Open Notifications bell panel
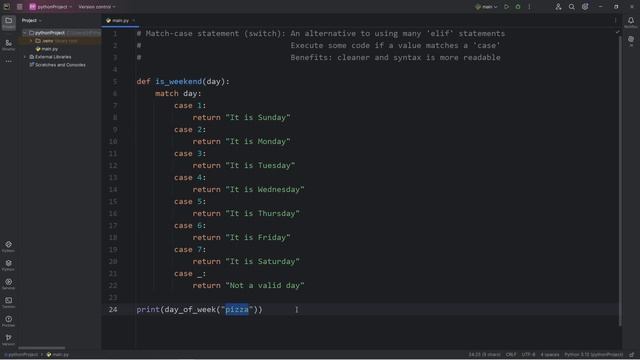The height and width of the screenshot is (360, 640). (631, 22)
